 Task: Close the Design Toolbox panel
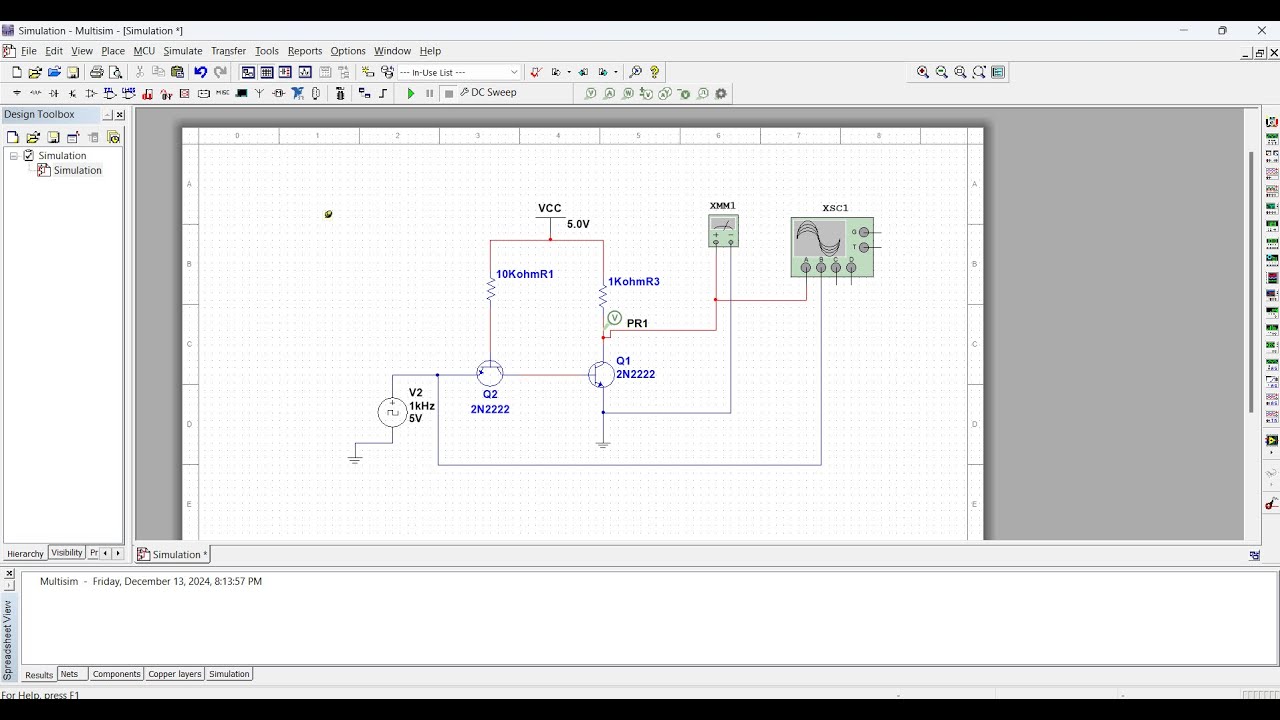pos(120,115)
